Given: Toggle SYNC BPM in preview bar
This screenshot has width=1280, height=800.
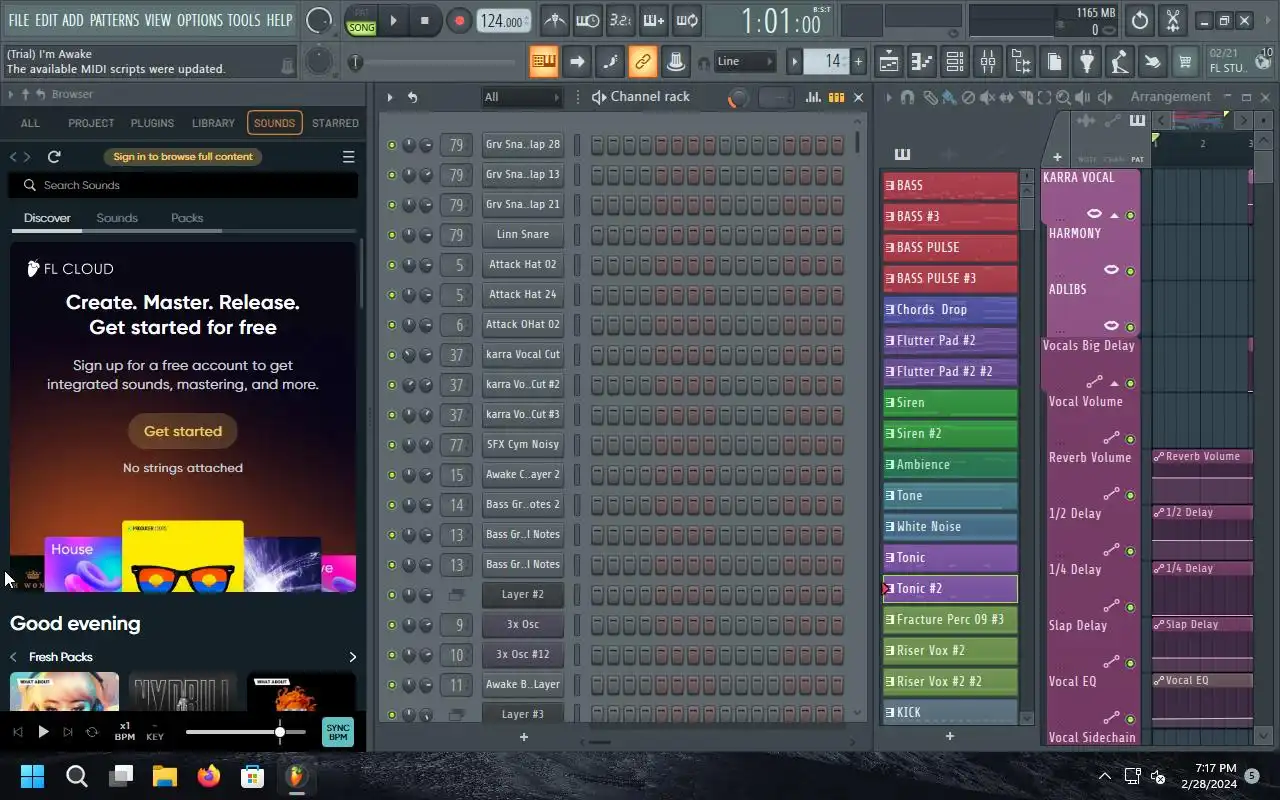Looking at the screenshot, I should point(338,732).
